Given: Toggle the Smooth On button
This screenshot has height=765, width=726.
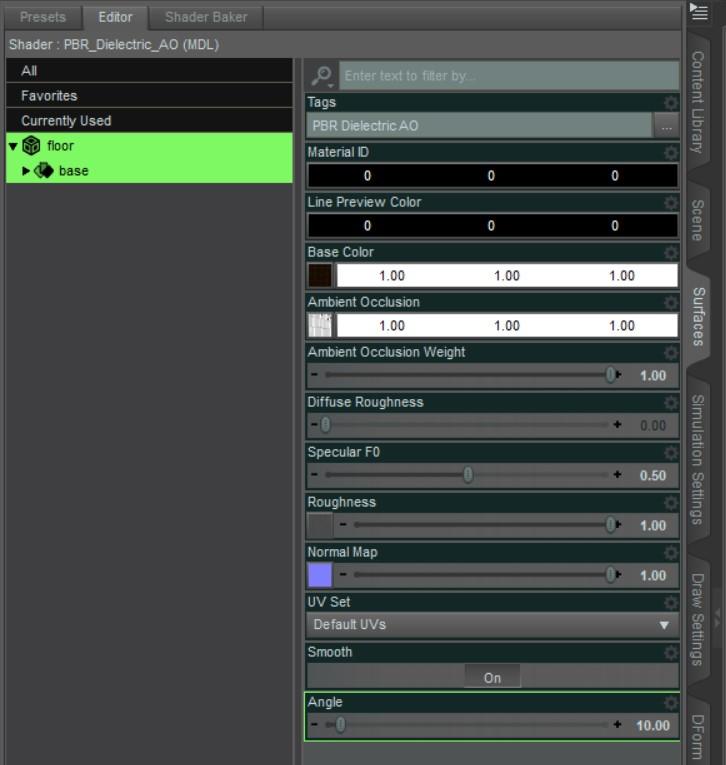Looking at the screenshot, I should tap(492, 677).
